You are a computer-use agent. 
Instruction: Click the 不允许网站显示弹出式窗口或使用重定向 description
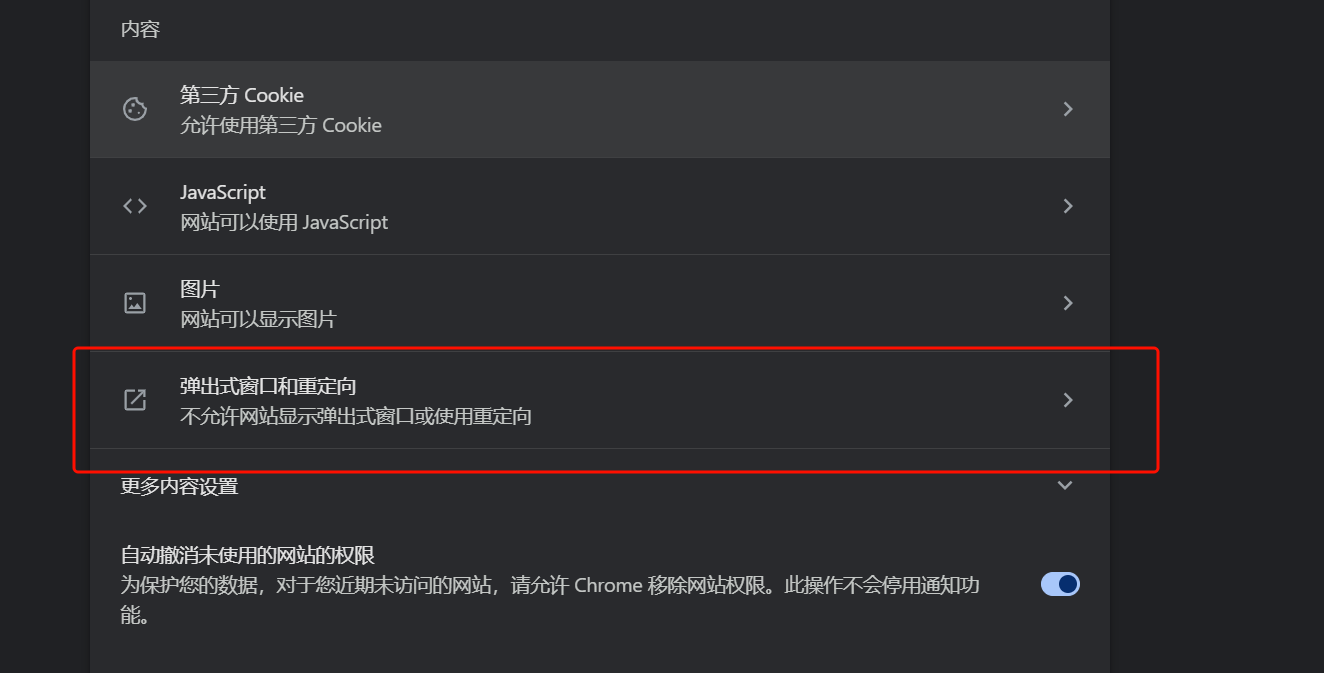tap(355, 416)
